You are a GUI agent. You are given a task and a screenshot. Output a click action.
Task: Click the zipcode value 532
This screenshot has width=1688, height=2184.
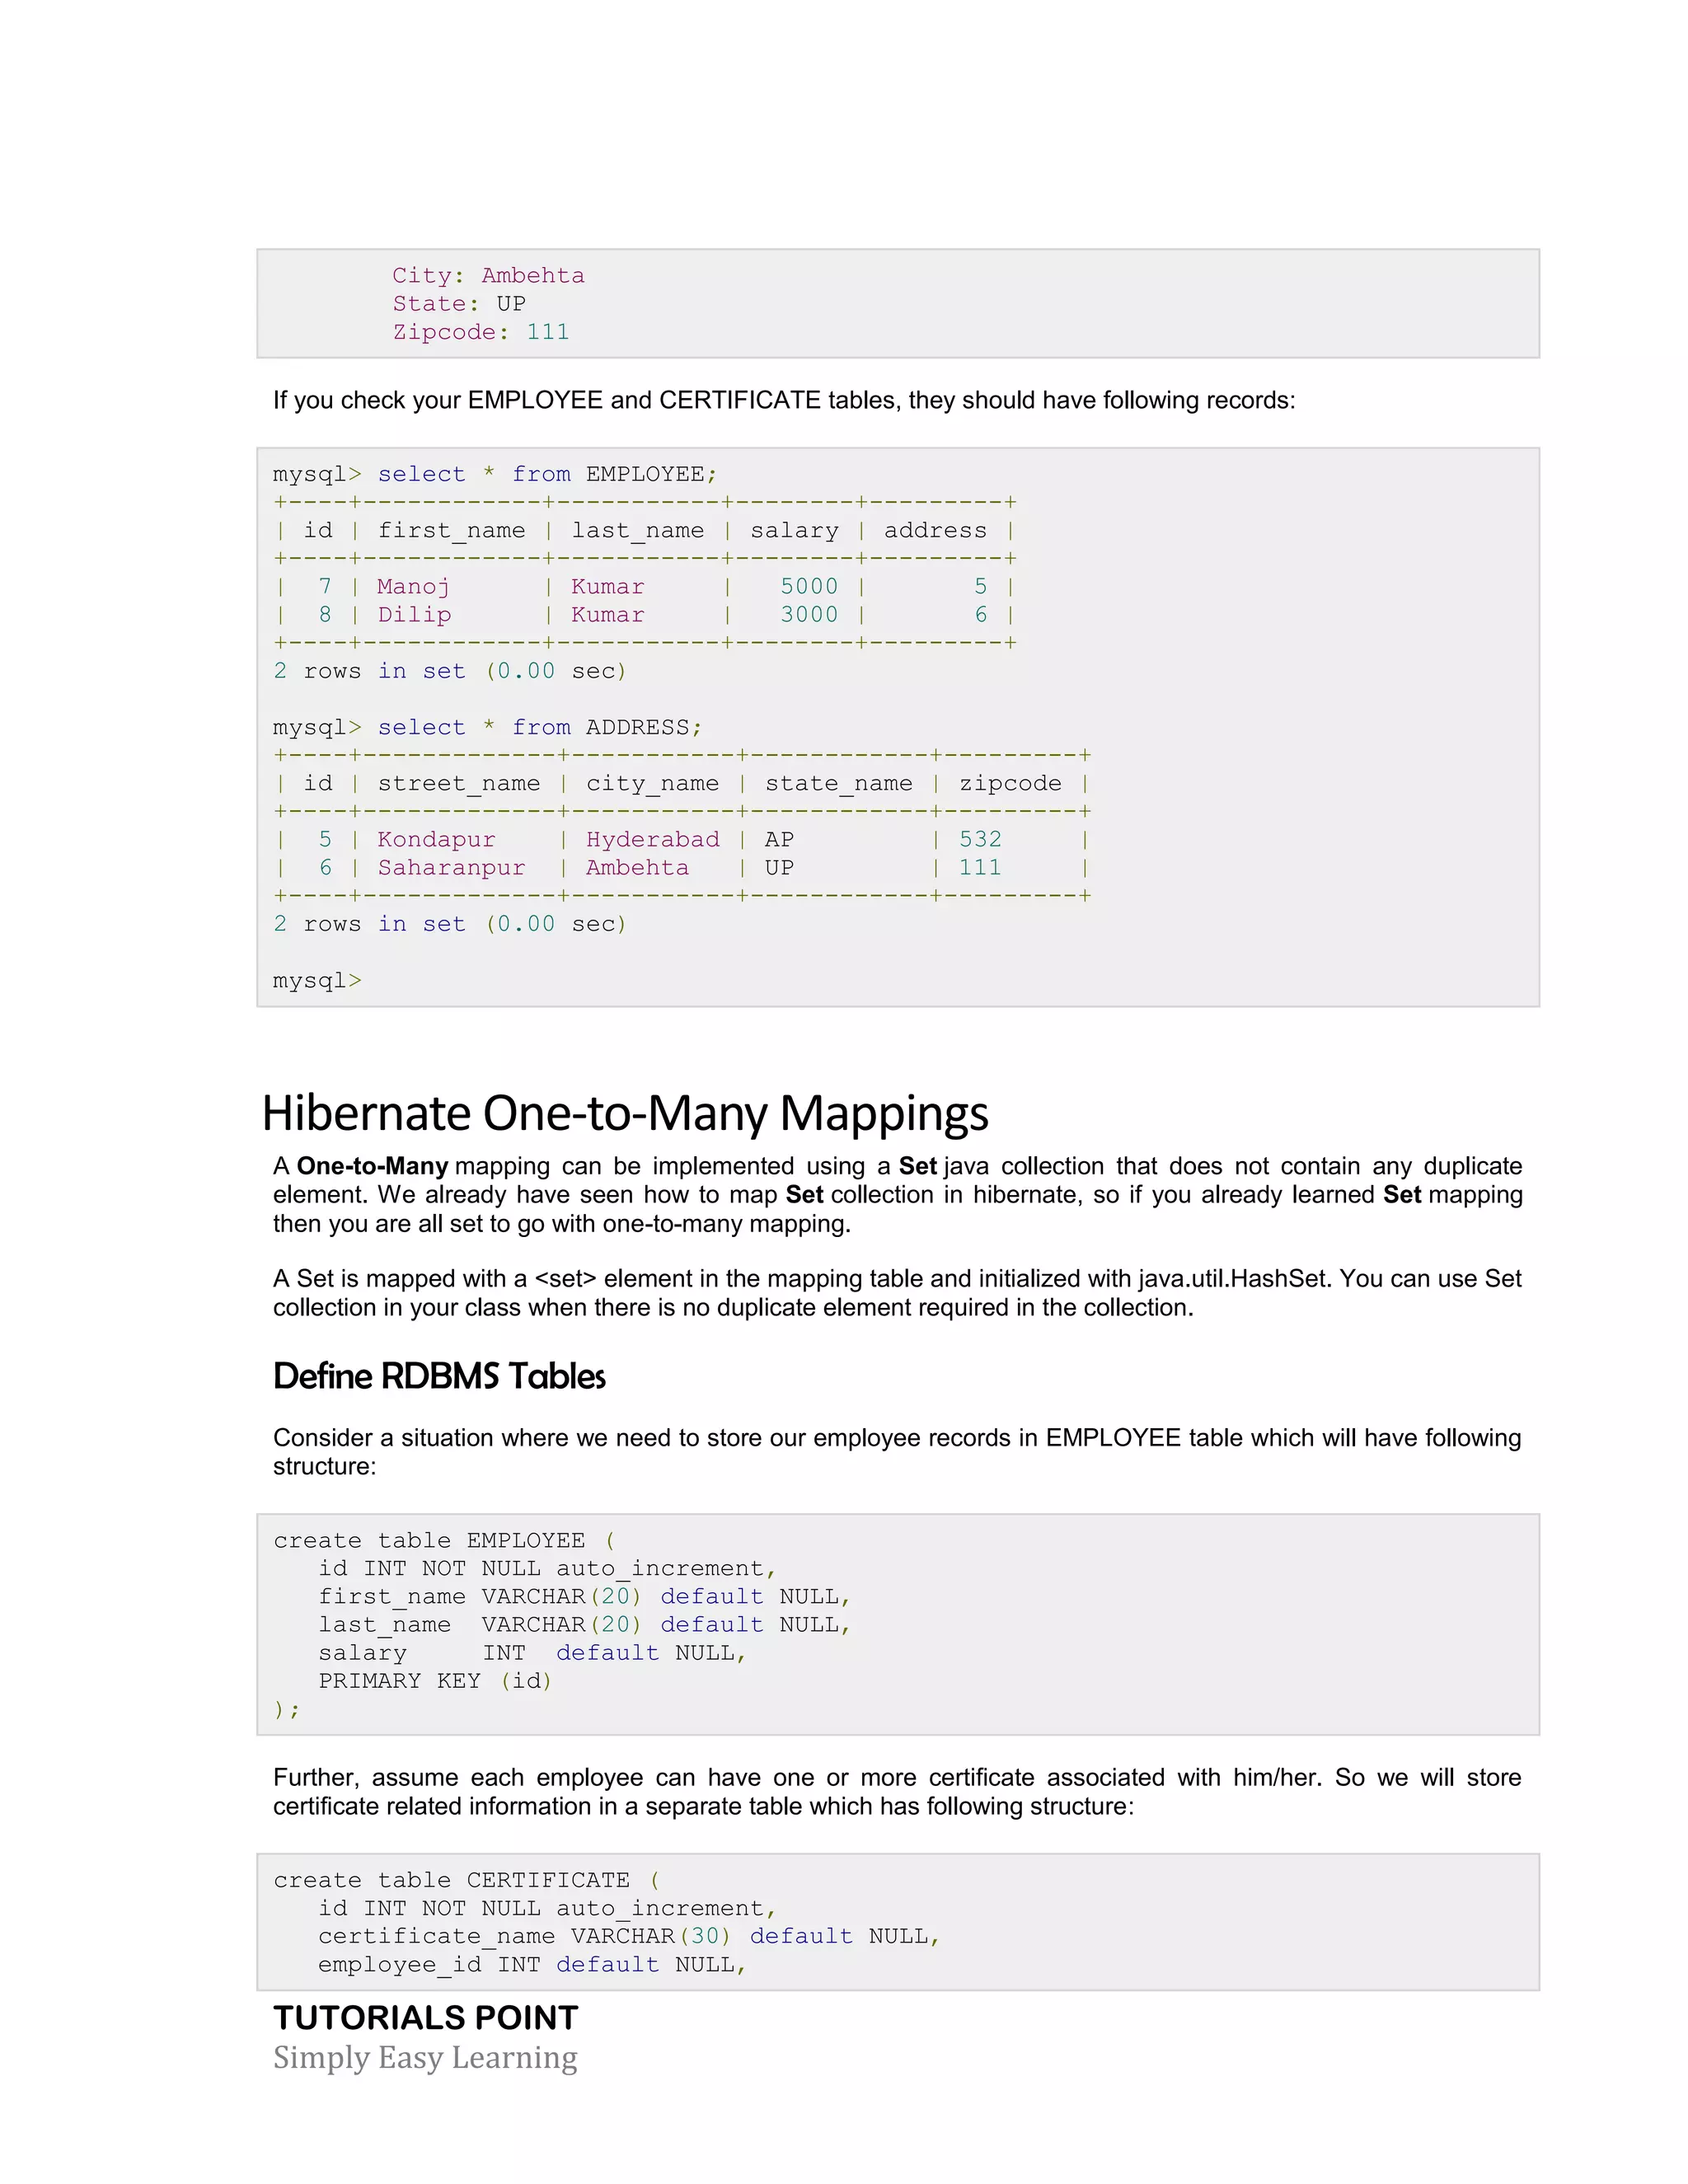(x=980, y=840)
